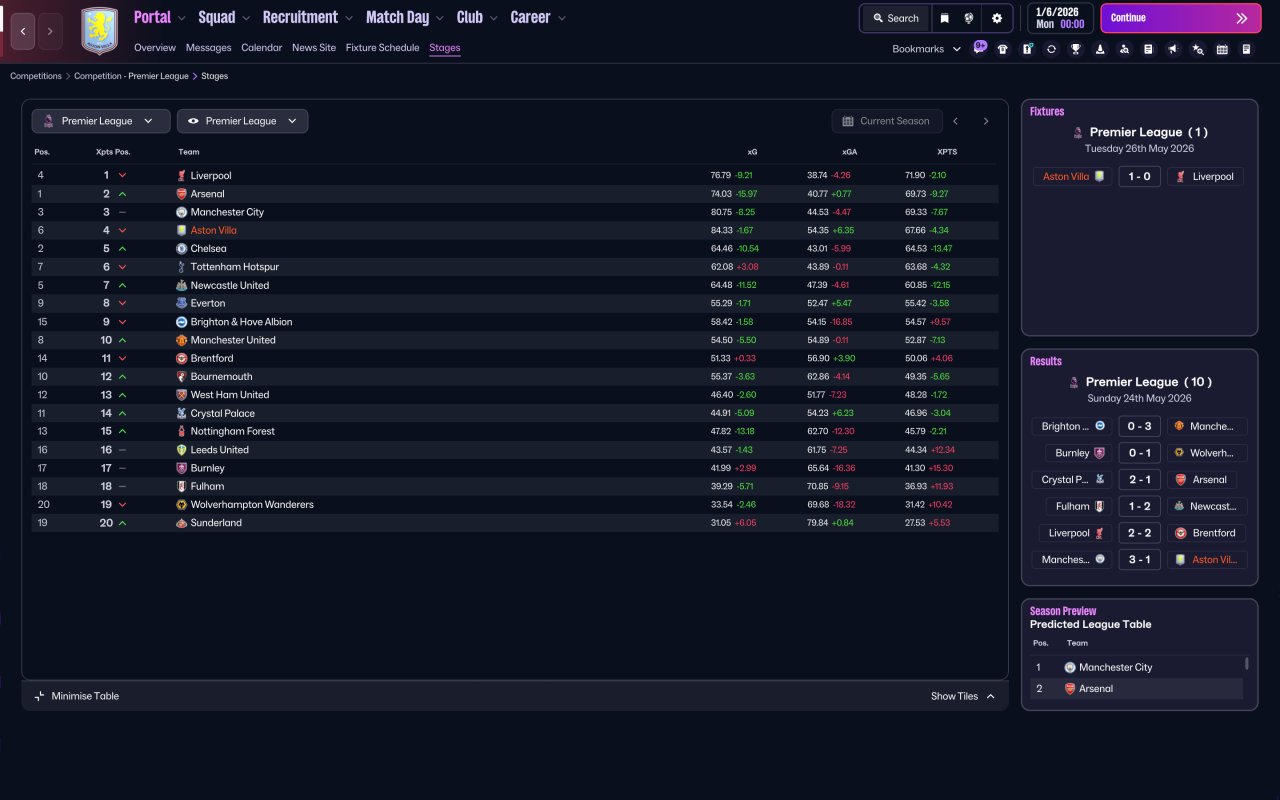Click the shirt icon in the bookmarks bar
Viewport: 1280px width, 800px height.
point(1003,49)
